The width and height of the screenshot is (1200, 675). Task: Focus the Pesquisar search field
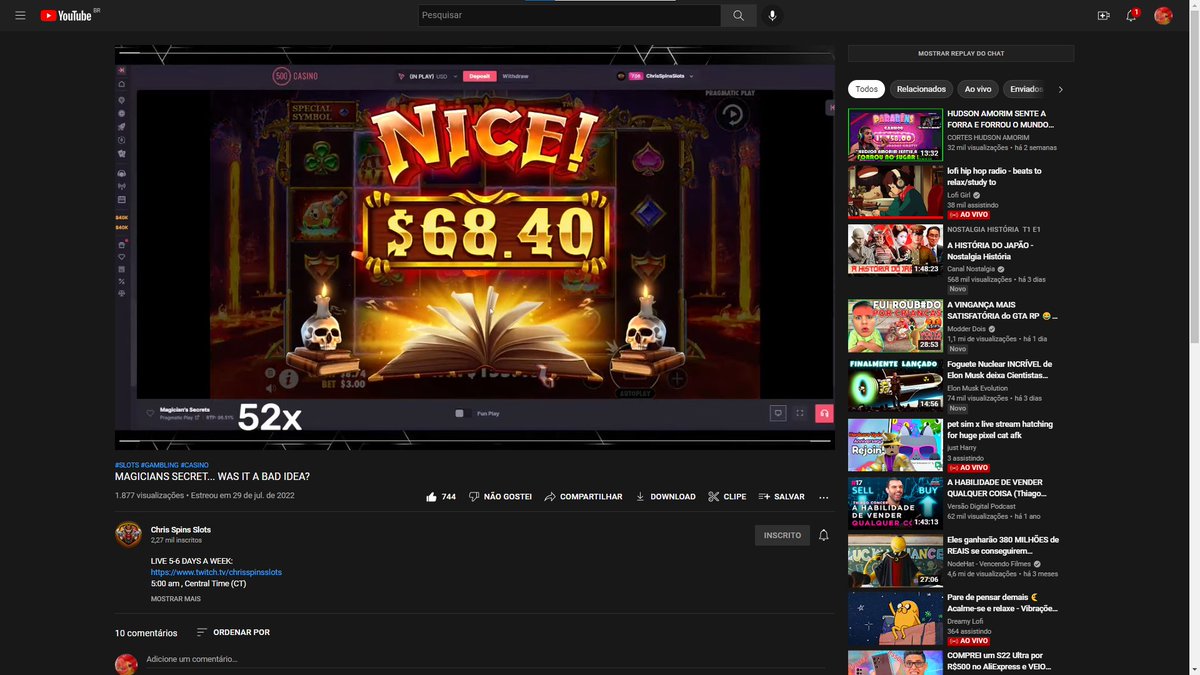pyautogui.click(x=570, y=16)
